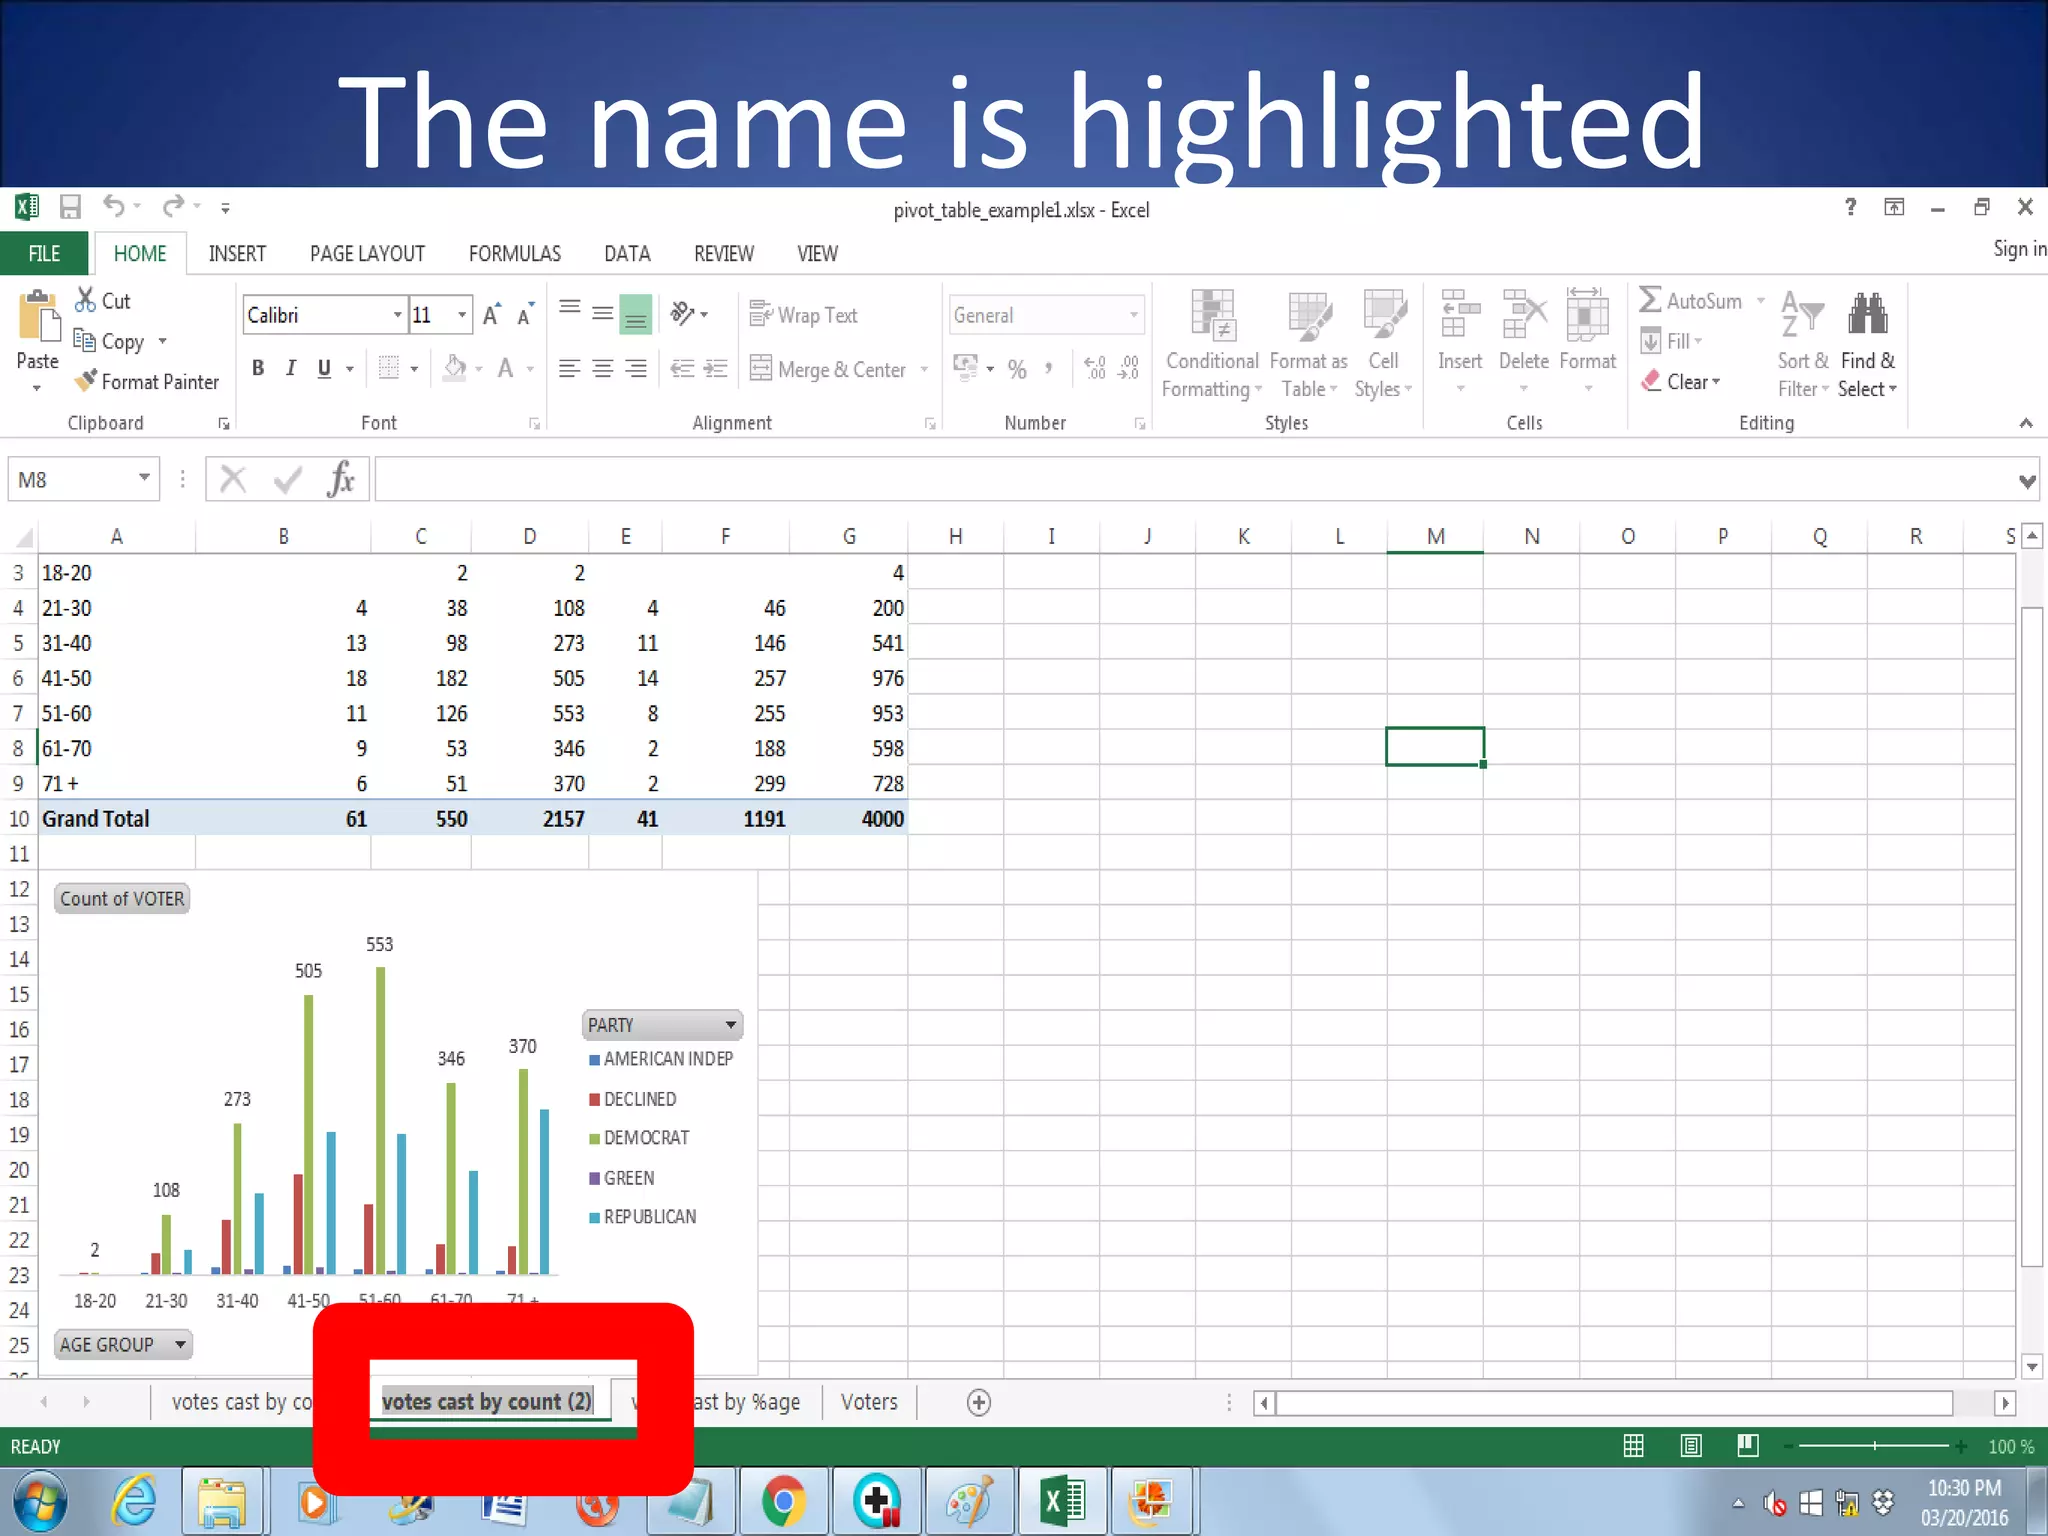2048x1536 pixels.
Task: Open the font size 11 dropdown
Action: coord(461,315)
